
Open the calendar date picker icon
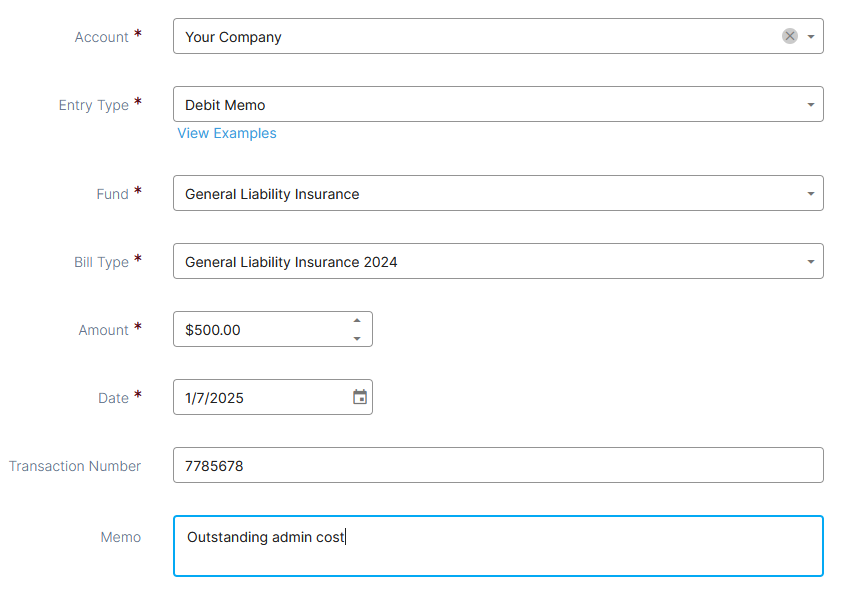pyautogui.click(x=360, y=397)
